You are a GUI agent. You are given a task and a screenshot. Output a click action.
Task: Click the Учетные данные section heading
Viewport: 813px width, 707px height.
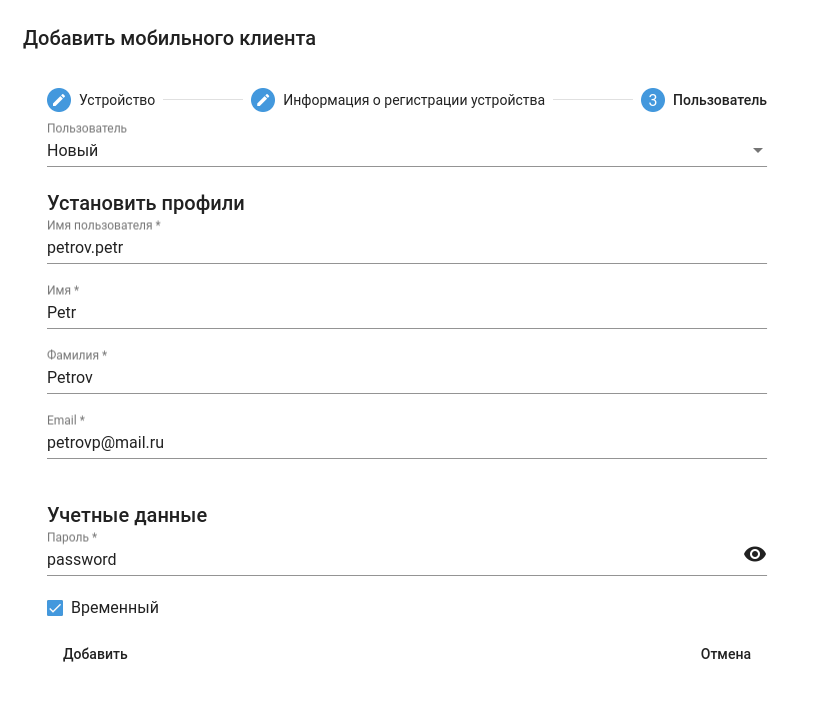[127, 516]
